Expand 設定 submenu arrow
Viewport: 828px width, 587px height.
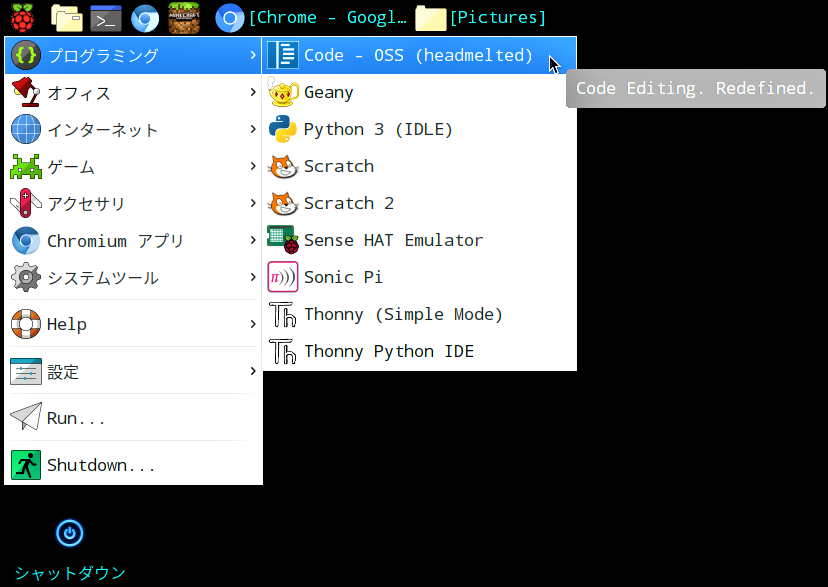253,371
